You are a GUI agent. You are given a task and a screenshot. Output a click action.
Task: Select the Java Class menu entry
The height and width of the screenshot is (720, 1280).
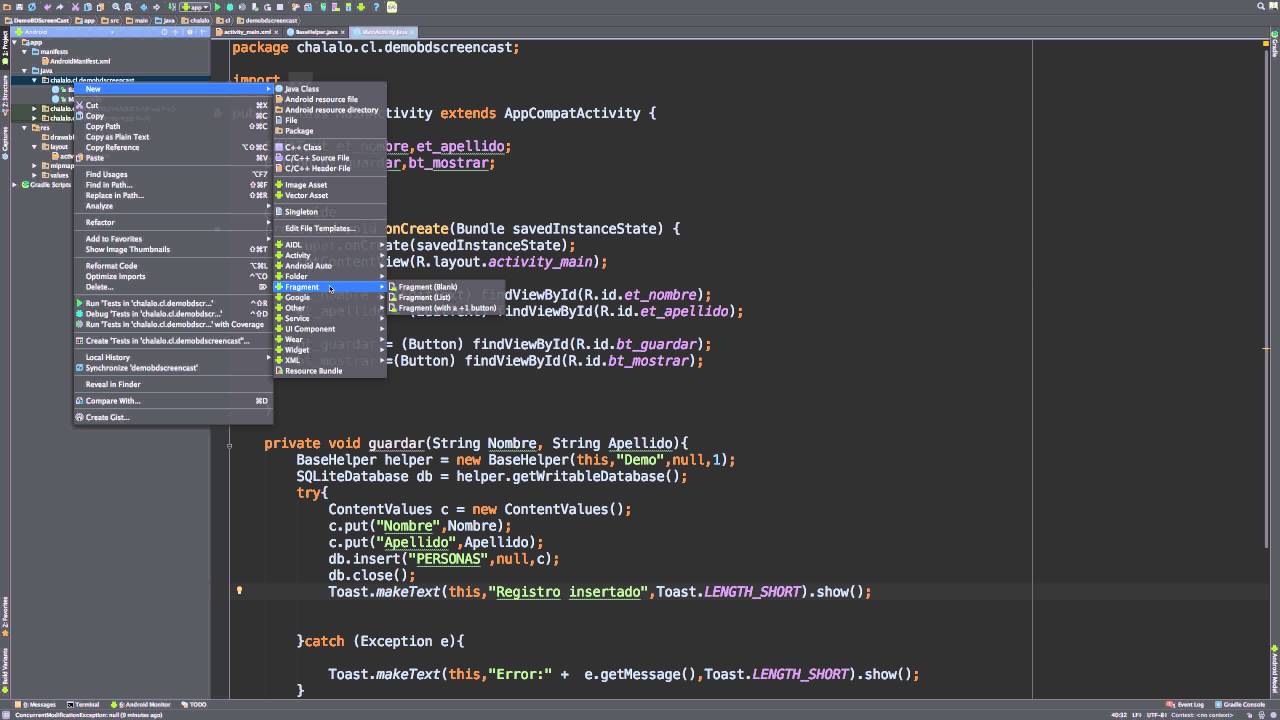330,89
